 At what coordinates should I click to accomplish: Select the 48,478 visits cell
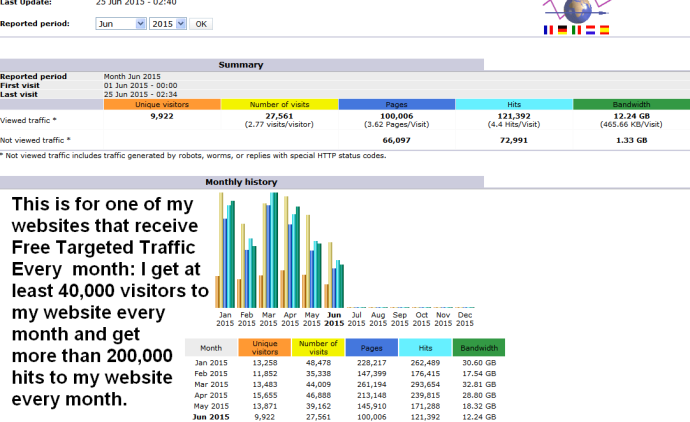(318, 363)
